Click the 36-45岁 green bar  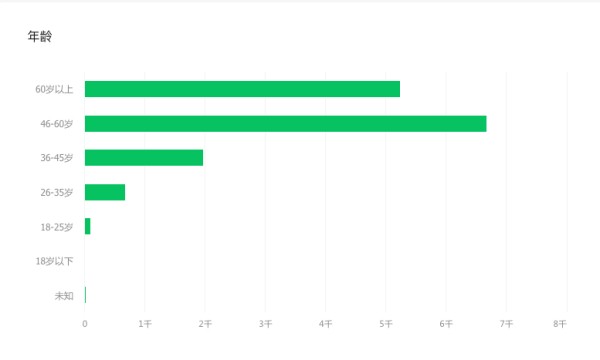[144, 158]
